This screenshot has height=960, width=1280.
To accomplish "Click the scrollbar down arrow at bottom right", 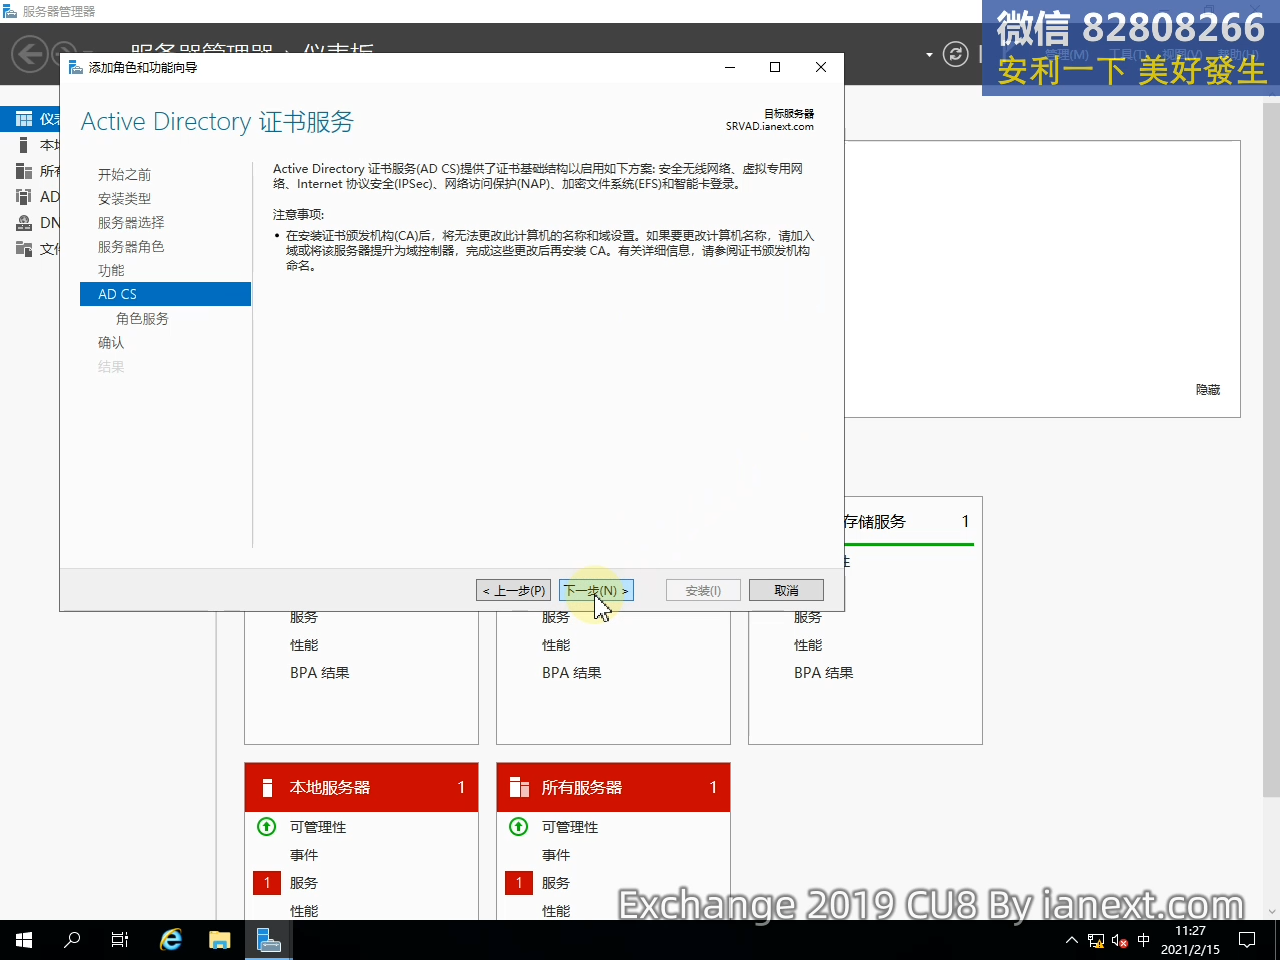I will click(1271, 911).
